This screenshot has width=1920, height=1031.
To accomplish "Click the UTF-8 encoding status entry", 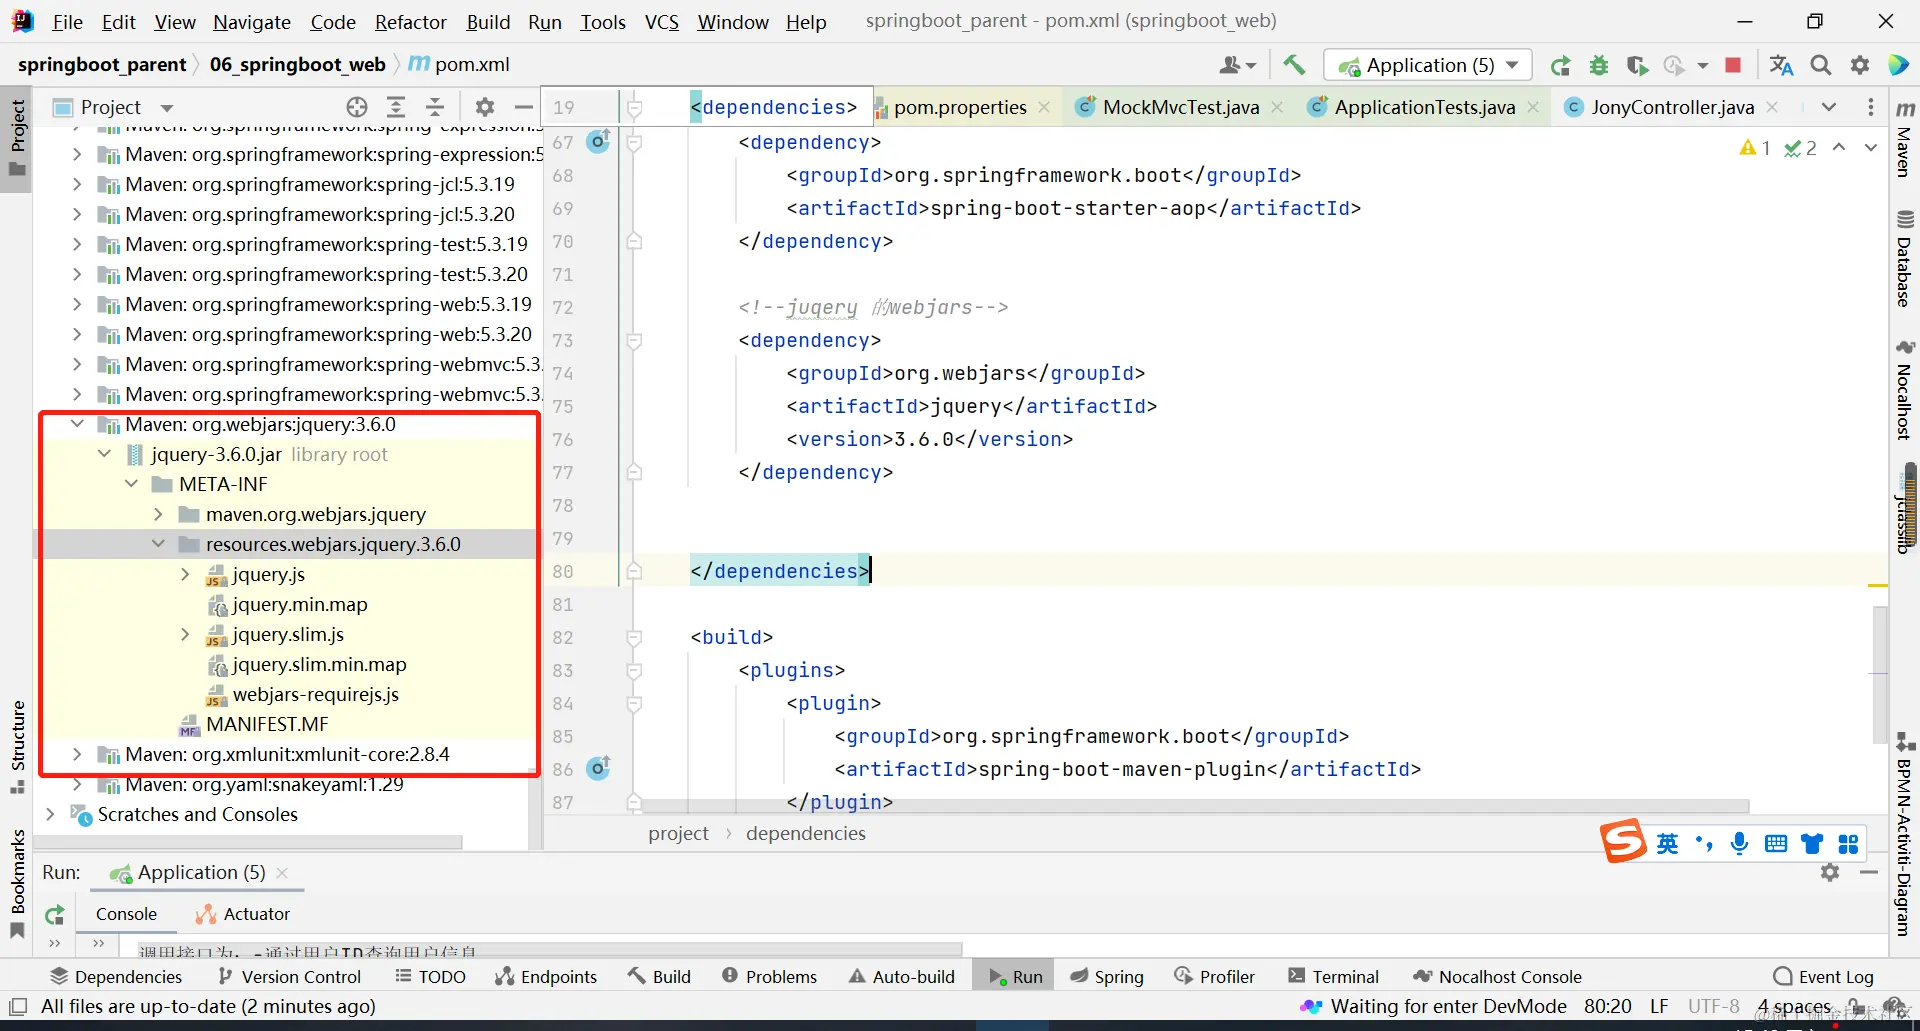I will point(1713,1006).
